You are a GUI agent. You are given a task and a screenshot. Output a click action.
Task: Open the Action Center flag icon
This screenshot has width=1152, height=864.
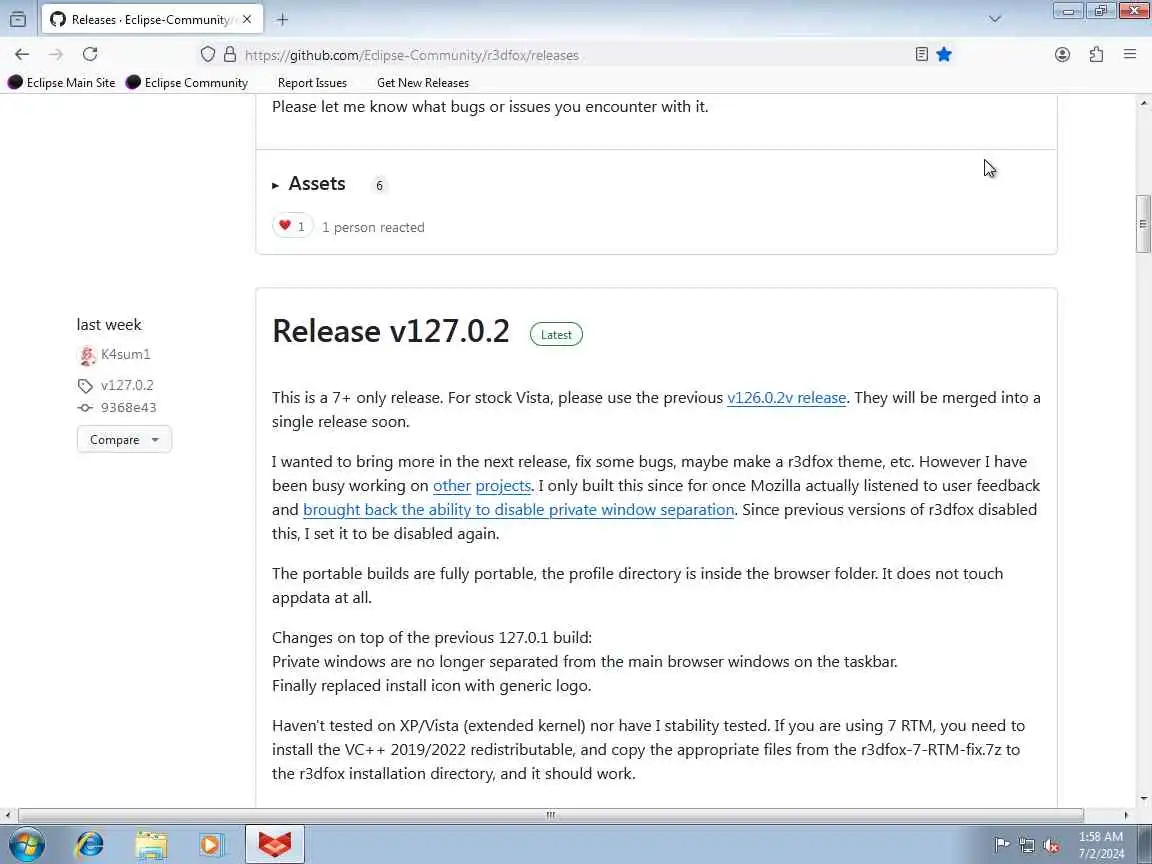pyautogui.click(x=1001, y=845)
